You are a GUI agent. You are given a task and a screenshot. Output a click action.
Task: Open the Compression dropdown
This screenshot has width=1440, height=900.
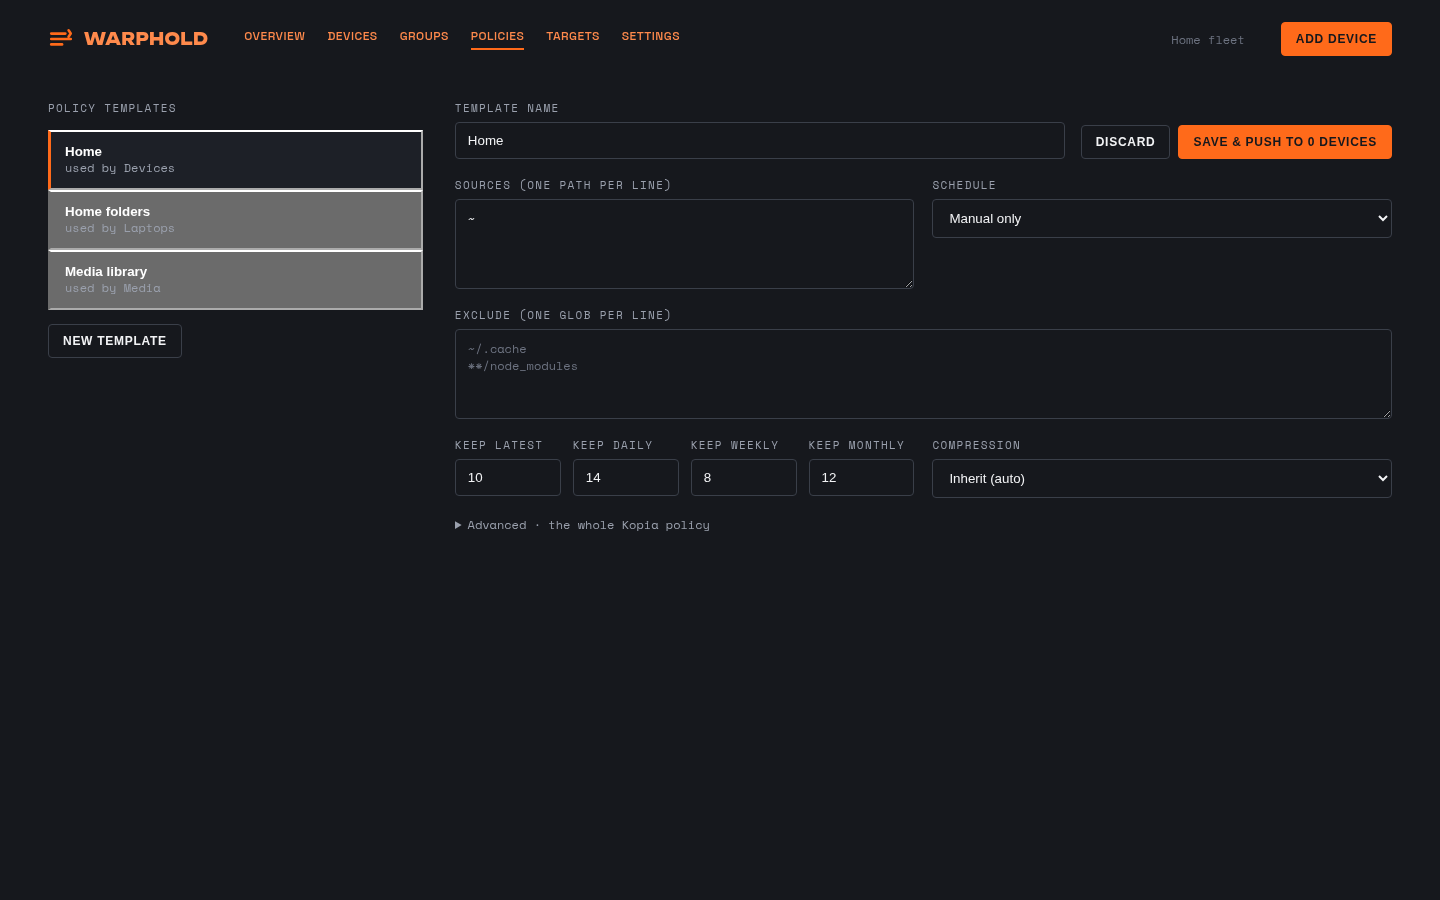(1162, 479)
